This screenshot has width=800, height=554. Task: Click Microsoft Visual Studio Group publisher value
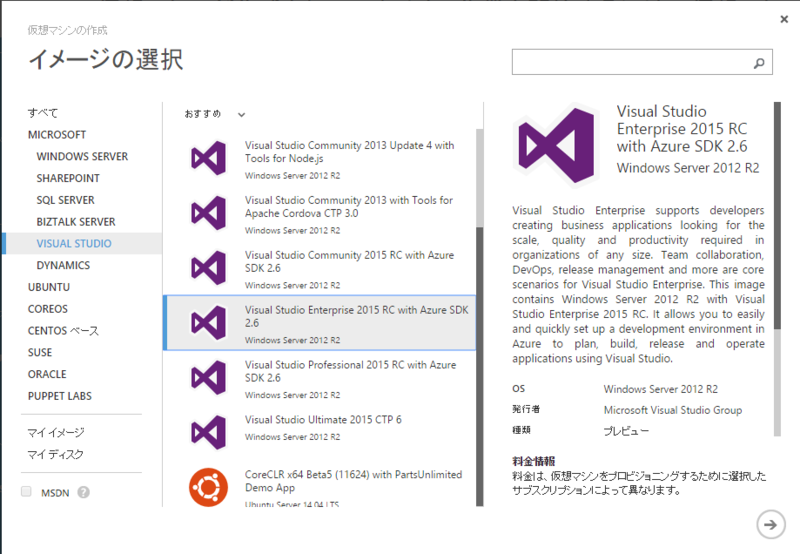(673, 410)
